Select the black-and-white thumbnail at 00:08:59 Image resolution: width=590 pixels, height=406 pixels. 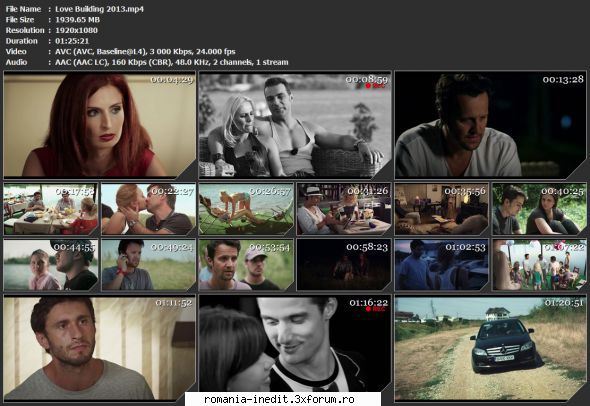pyautogui.click(x=295, y=125)
